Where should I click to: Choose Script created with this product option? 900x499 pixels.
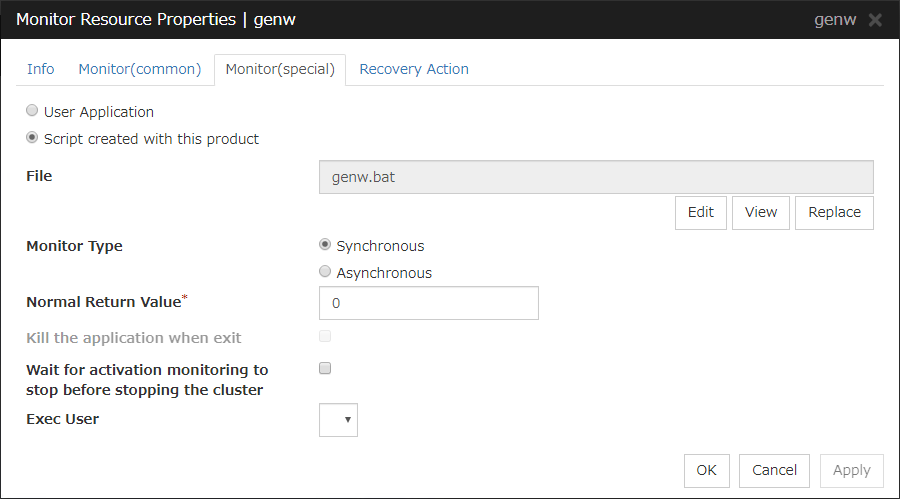[33, 139]
